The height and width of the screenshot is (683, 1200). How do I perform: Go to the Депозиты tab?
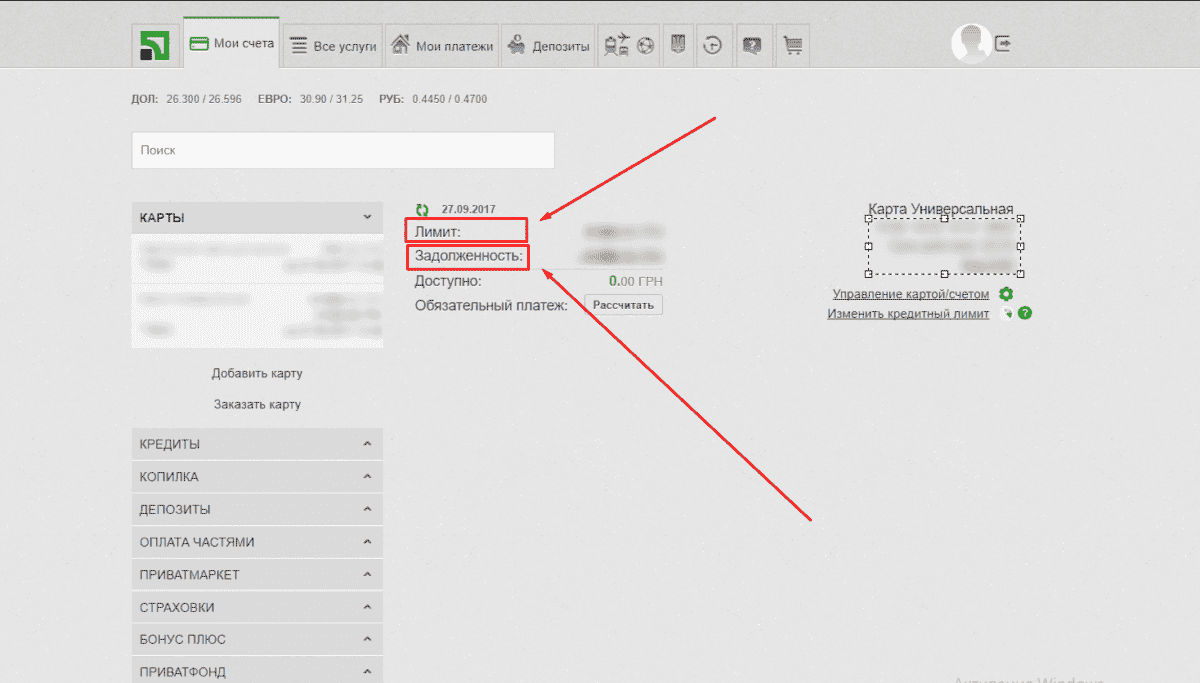tap(548, 46)
